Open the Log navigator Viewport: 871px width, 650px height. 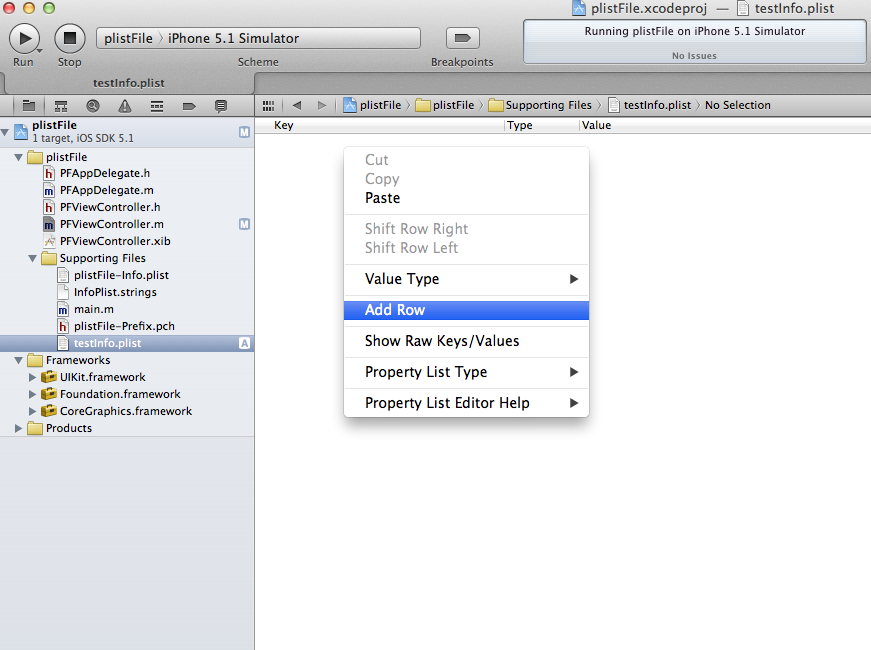click(221, 106)
